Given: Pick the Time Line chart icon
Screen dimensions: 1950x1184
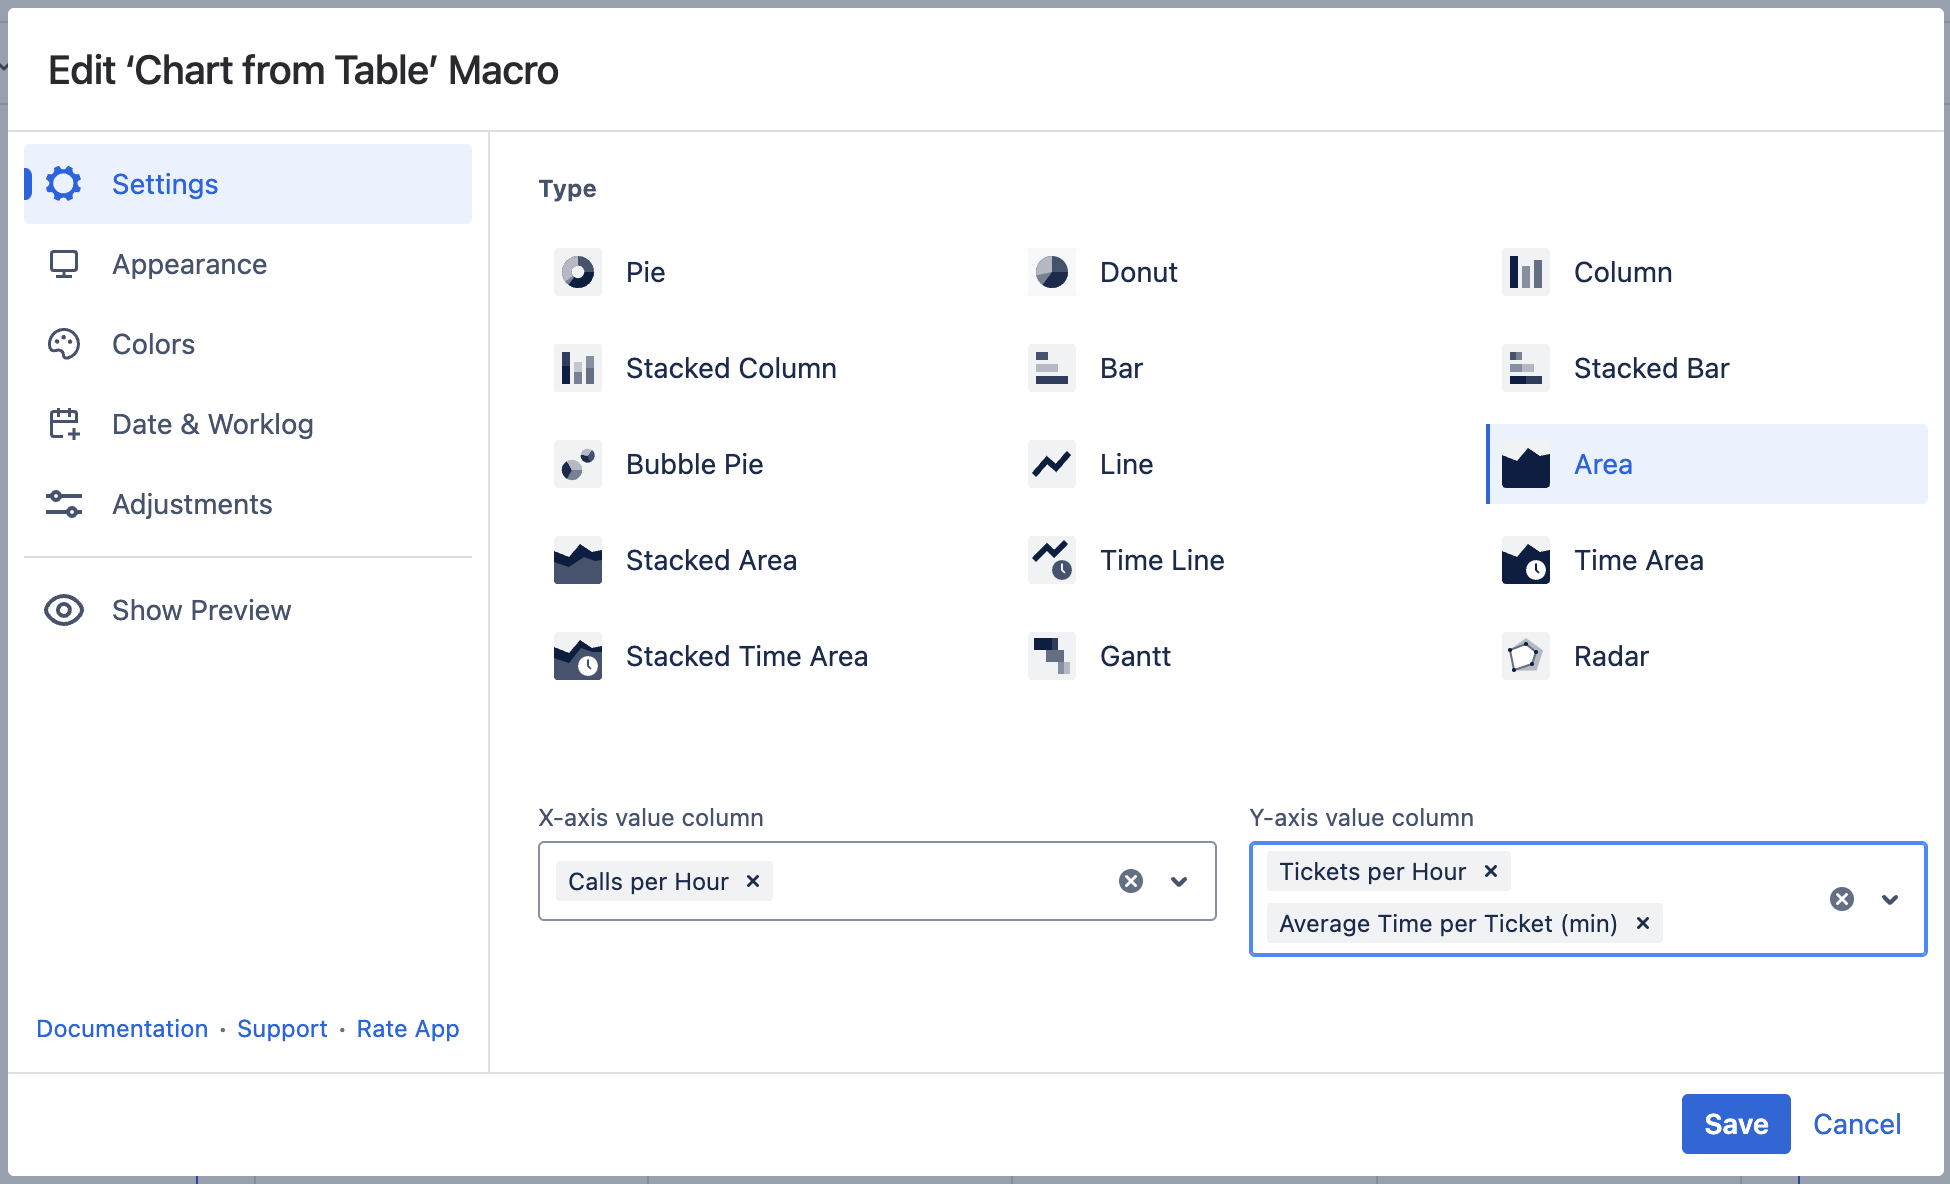Looking at the screenshot, I should (x=1051, y=560).
